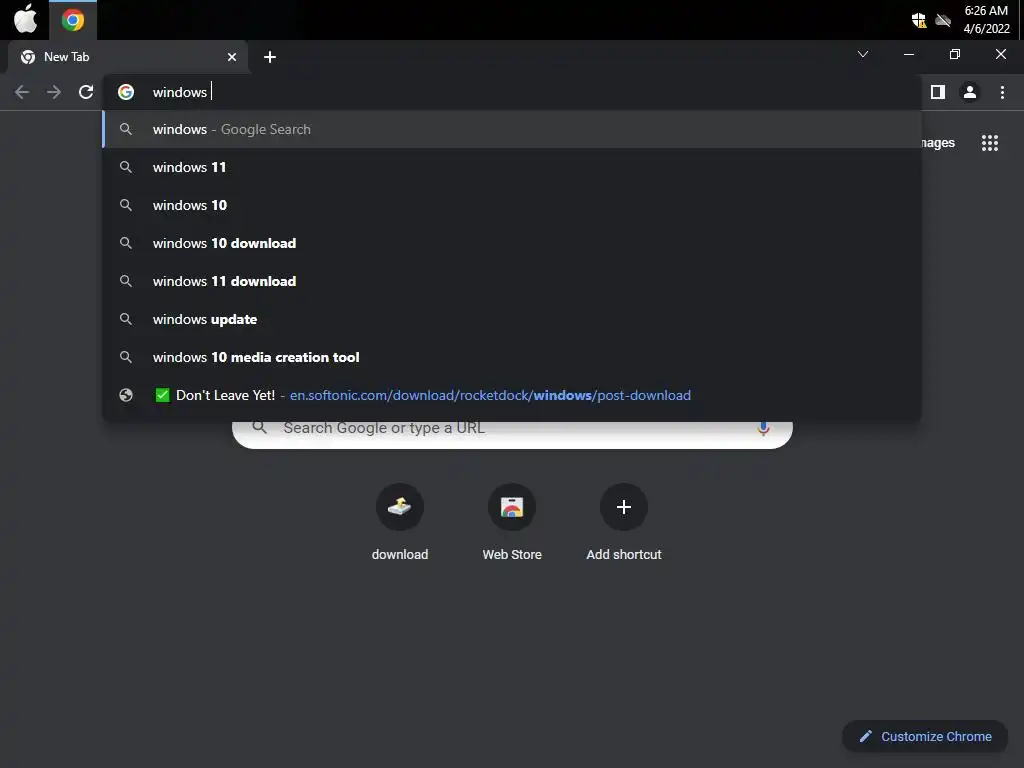Choose the windows 10 suggestion
Image resolution: width=1024 pixels, height=768 pixels.
coord(511,205)
